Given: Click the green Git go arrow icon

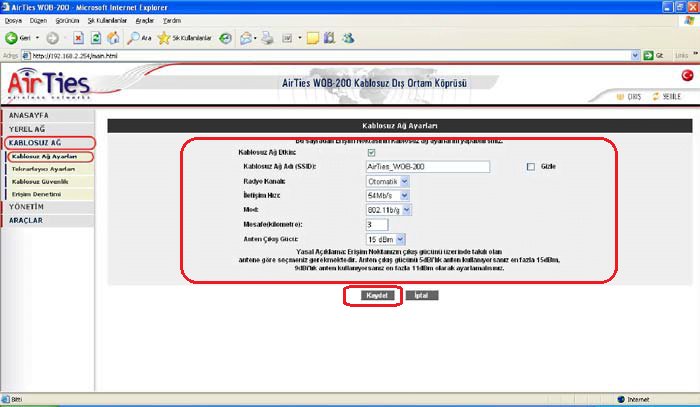Looking at the screenshot, I should (x=648, y=56).
